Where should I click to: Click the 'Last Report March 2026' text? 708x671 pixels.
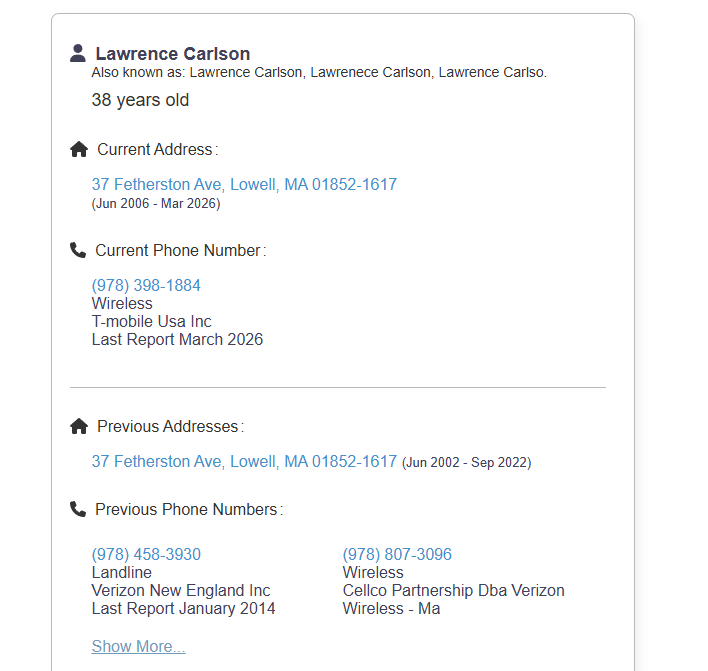pyautogui.click(x=177, y=339)
